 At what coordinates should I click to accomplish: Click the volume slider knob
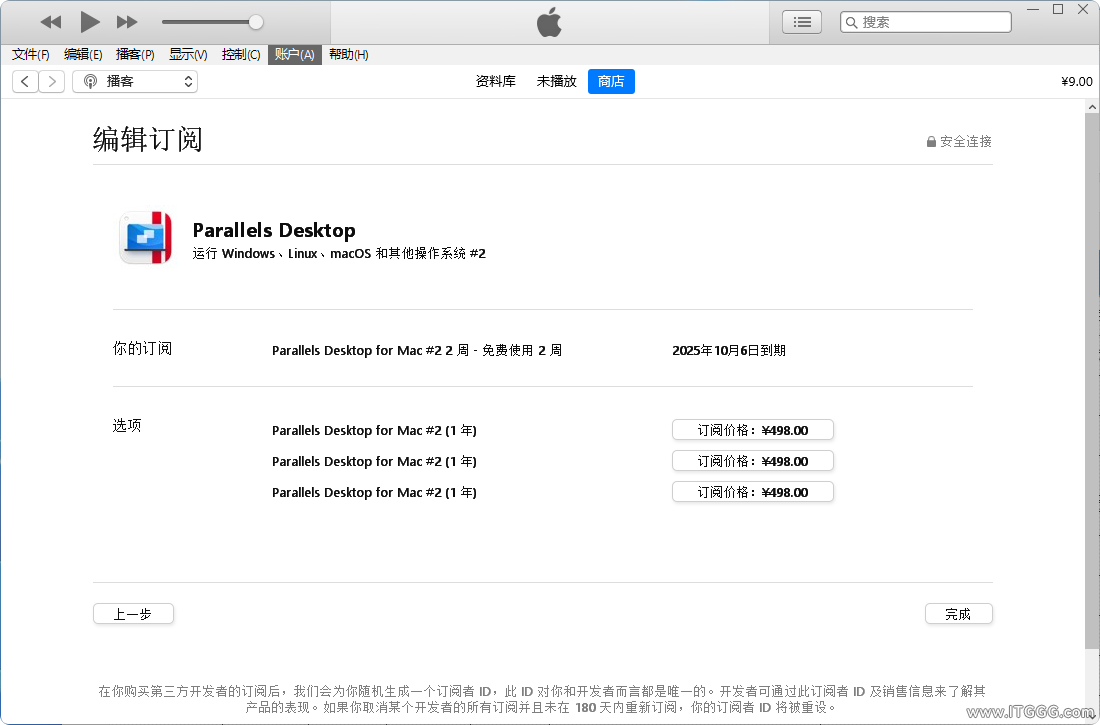coord(256,22)
